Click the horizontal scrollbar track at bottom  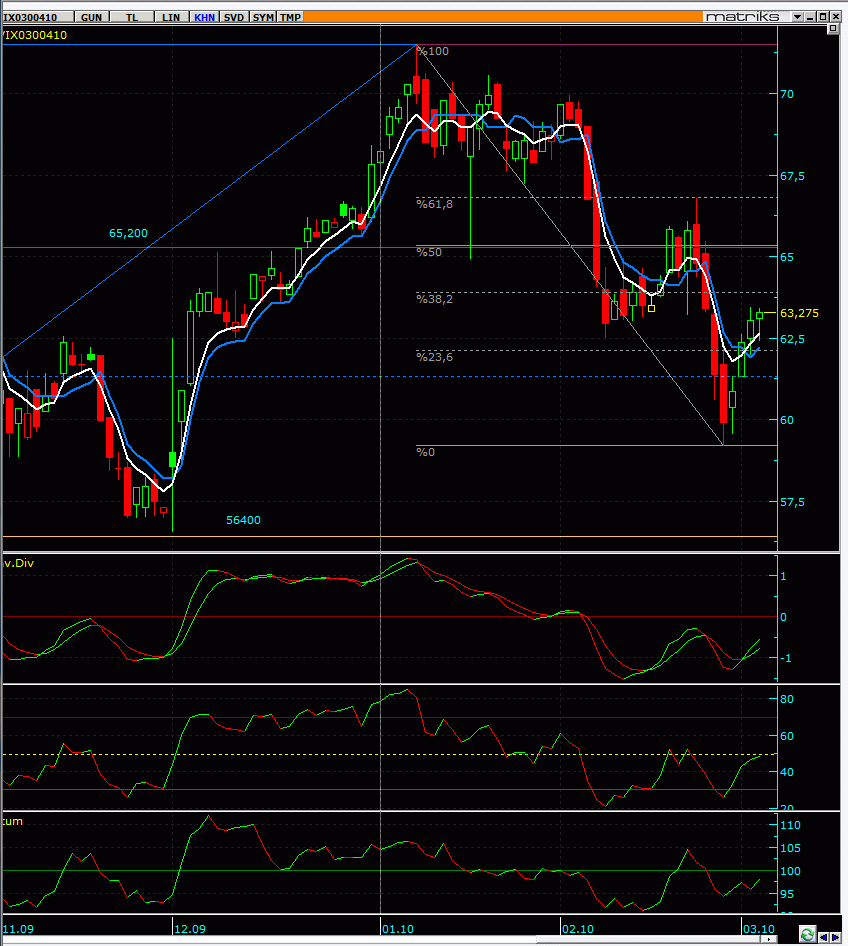[x=386, y=939]
